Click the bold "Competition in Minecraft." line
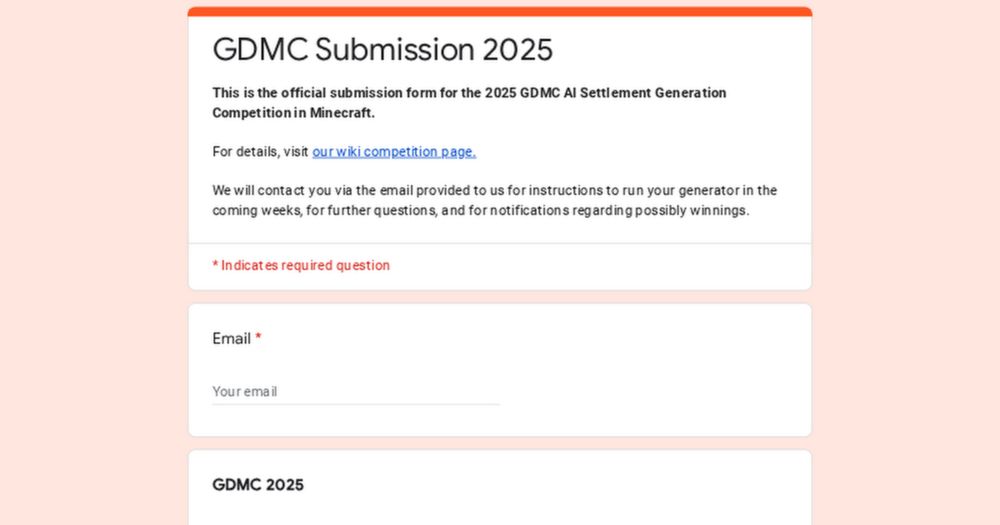 [293, 113]
